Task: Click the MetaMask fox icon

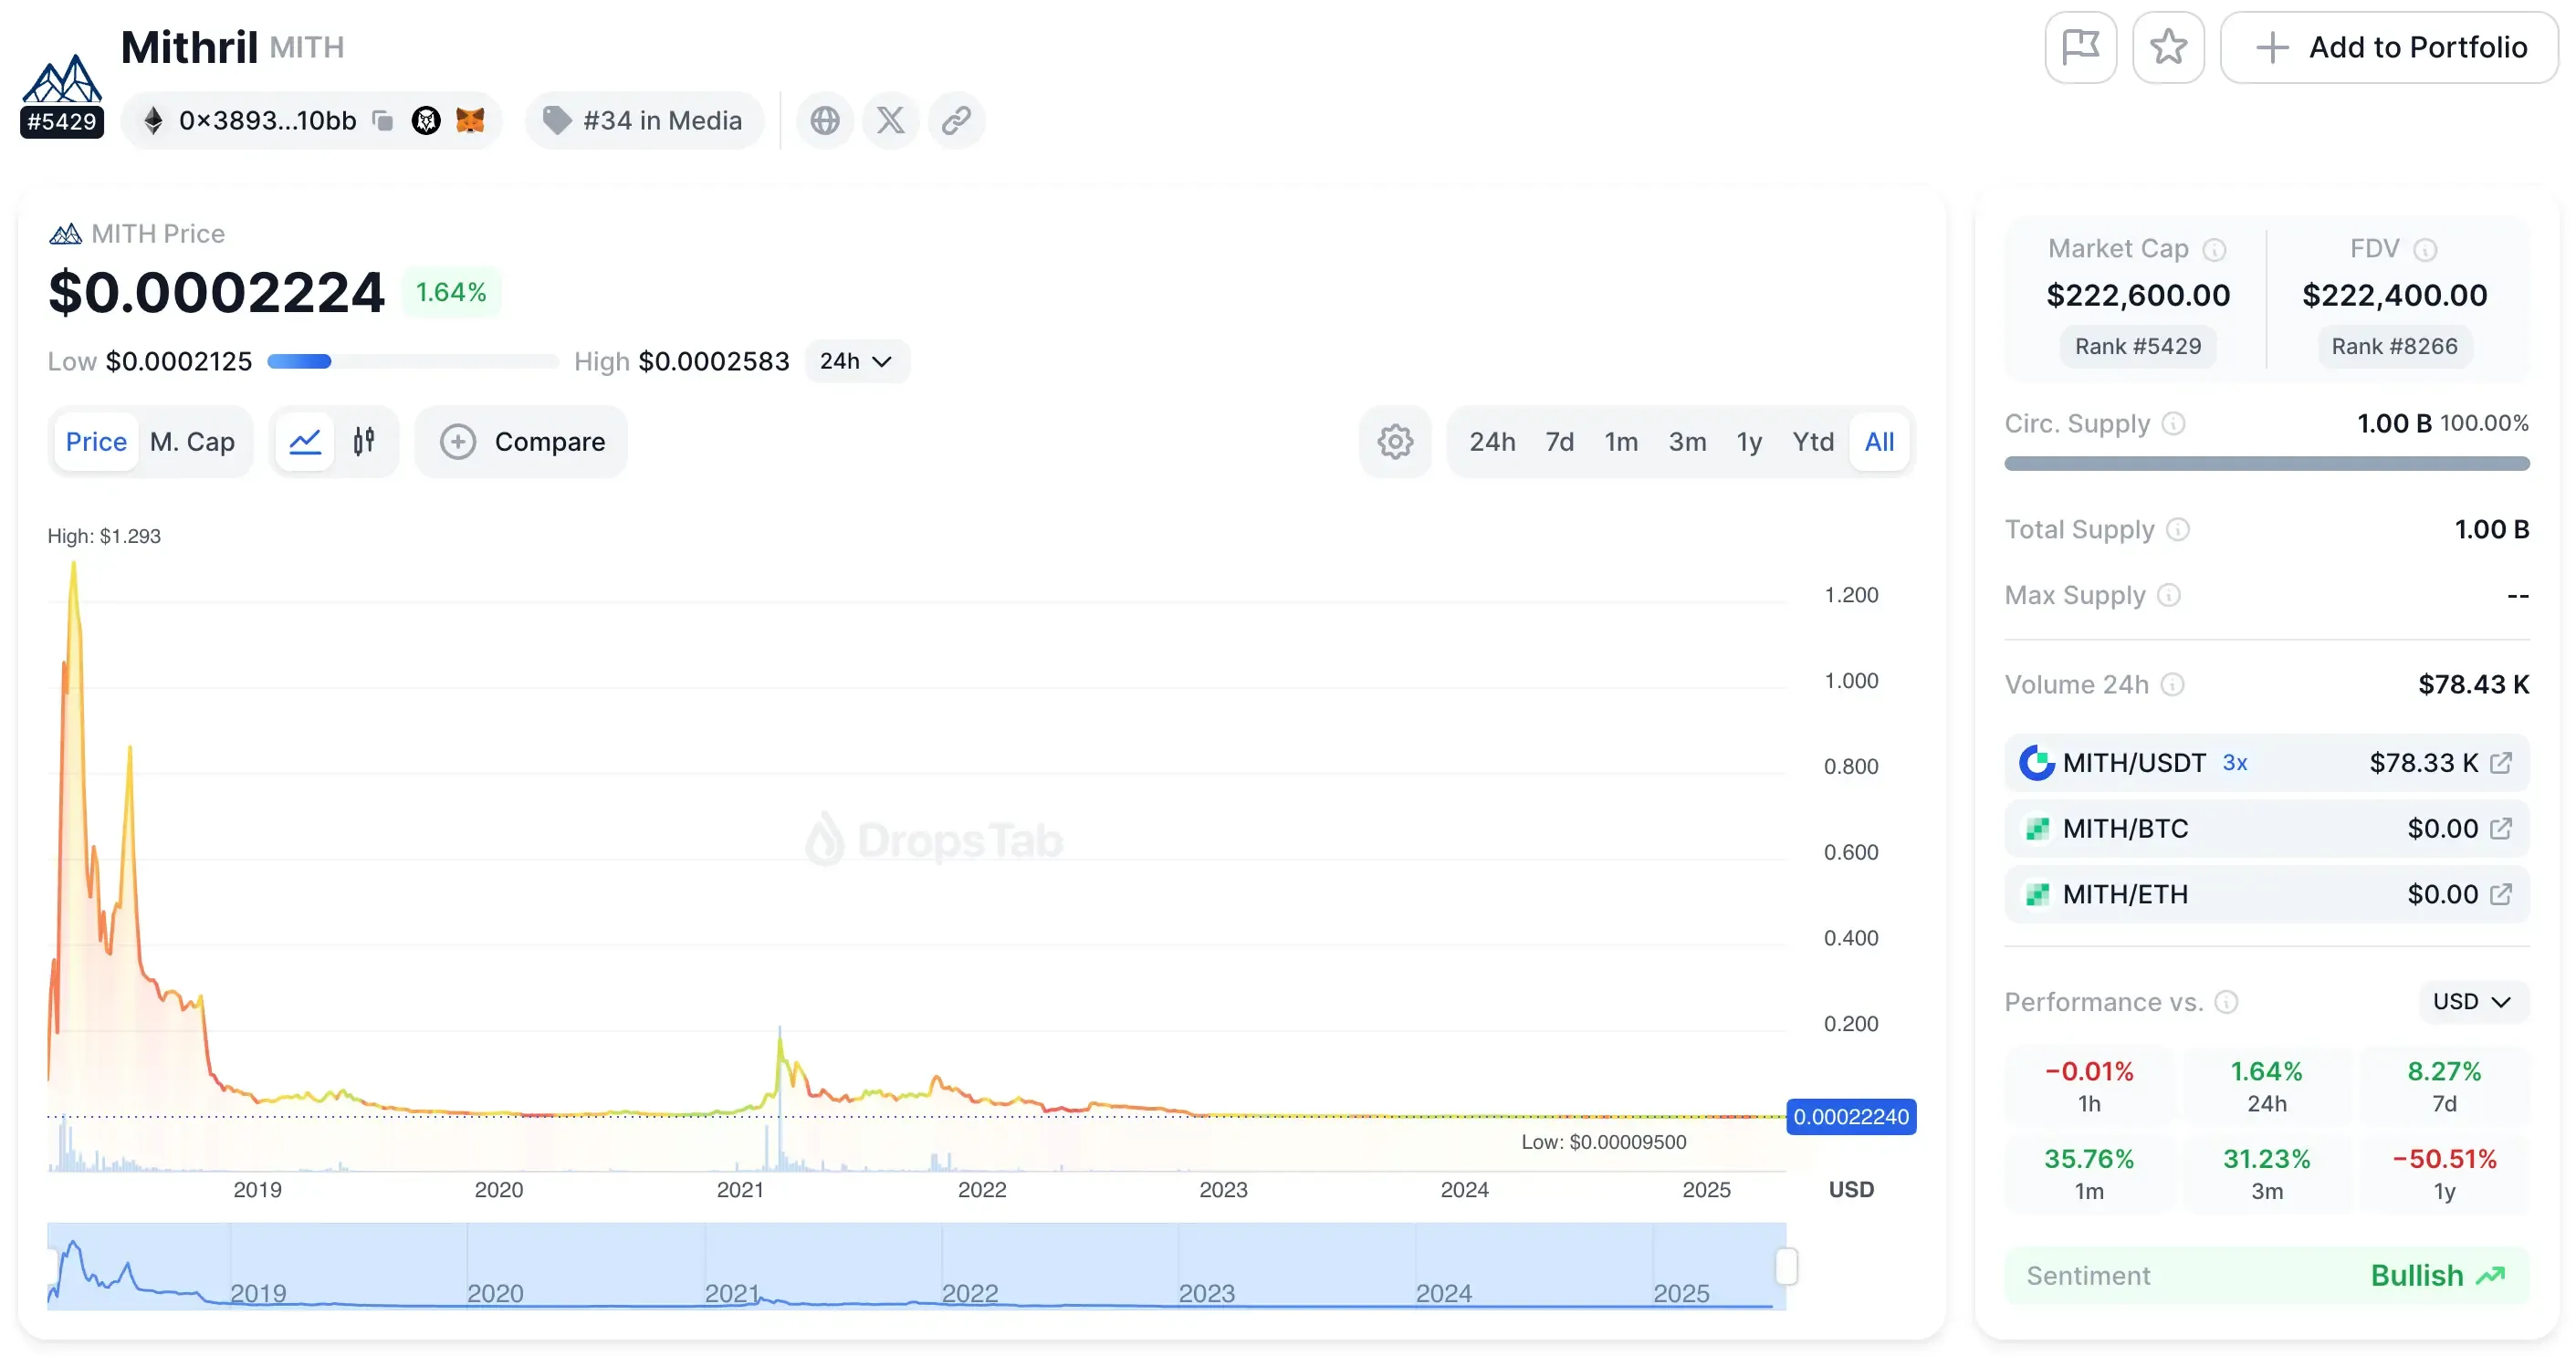Action: tap(470, 121)
